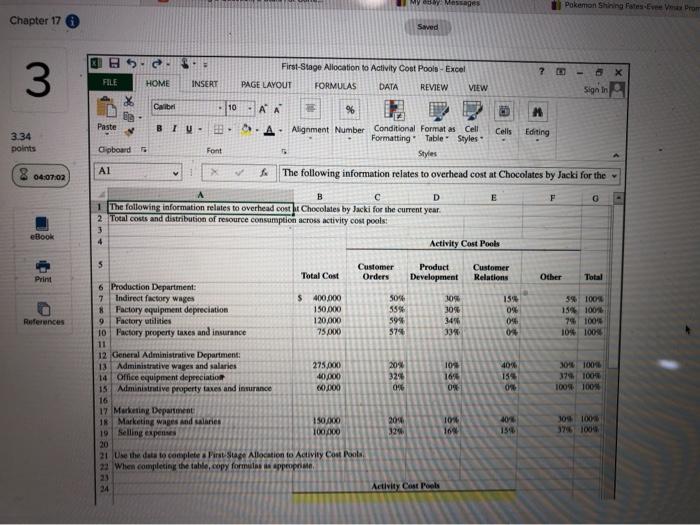Click the Insert Function fx icon
The image size is (700, 525).
[264, 172]
